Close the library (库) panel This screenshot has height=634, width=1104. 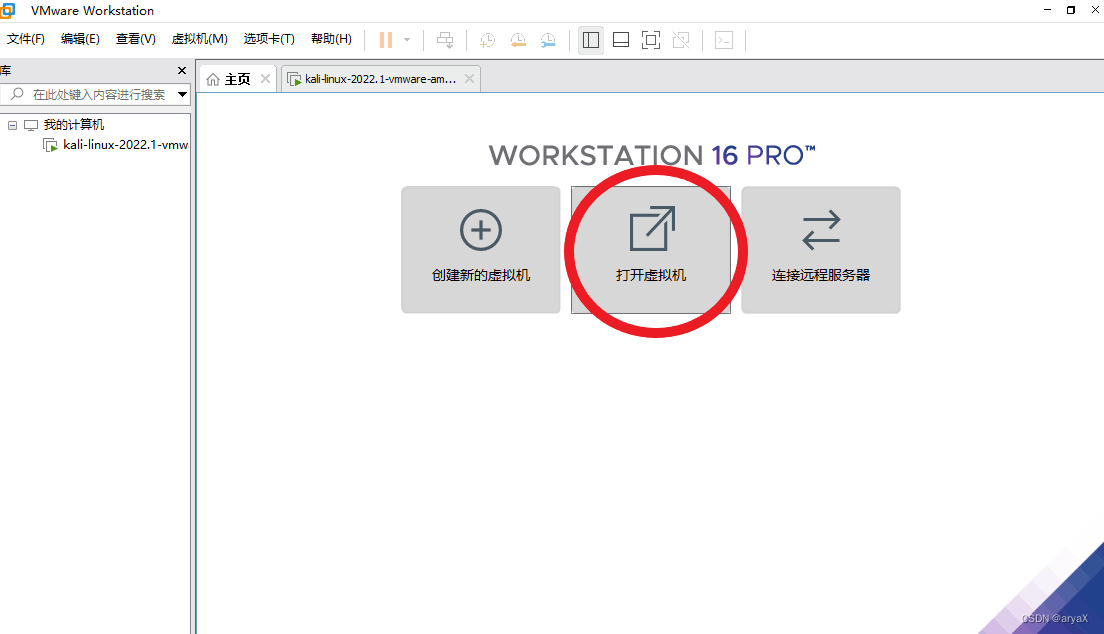(x=182, y=70)
